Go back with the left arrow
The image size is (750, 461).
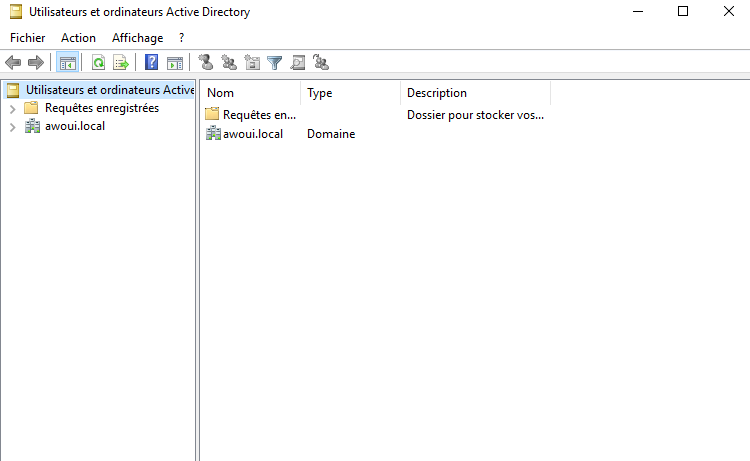pyautogui.click(x=13, y=63)
